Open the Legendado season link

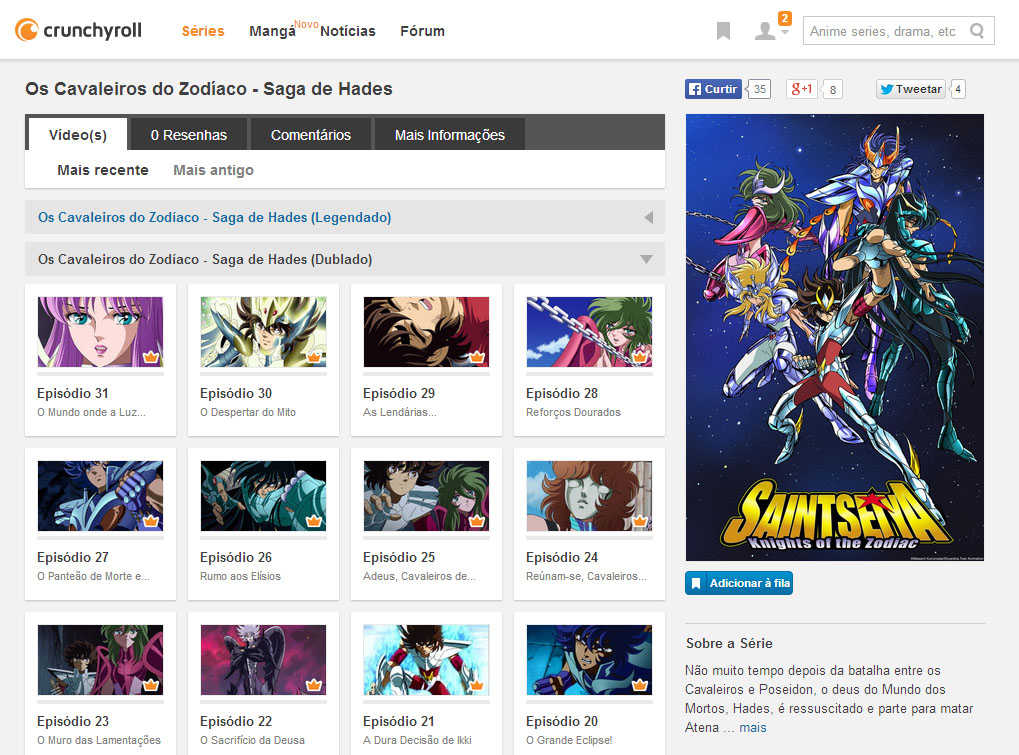[214, 218]
